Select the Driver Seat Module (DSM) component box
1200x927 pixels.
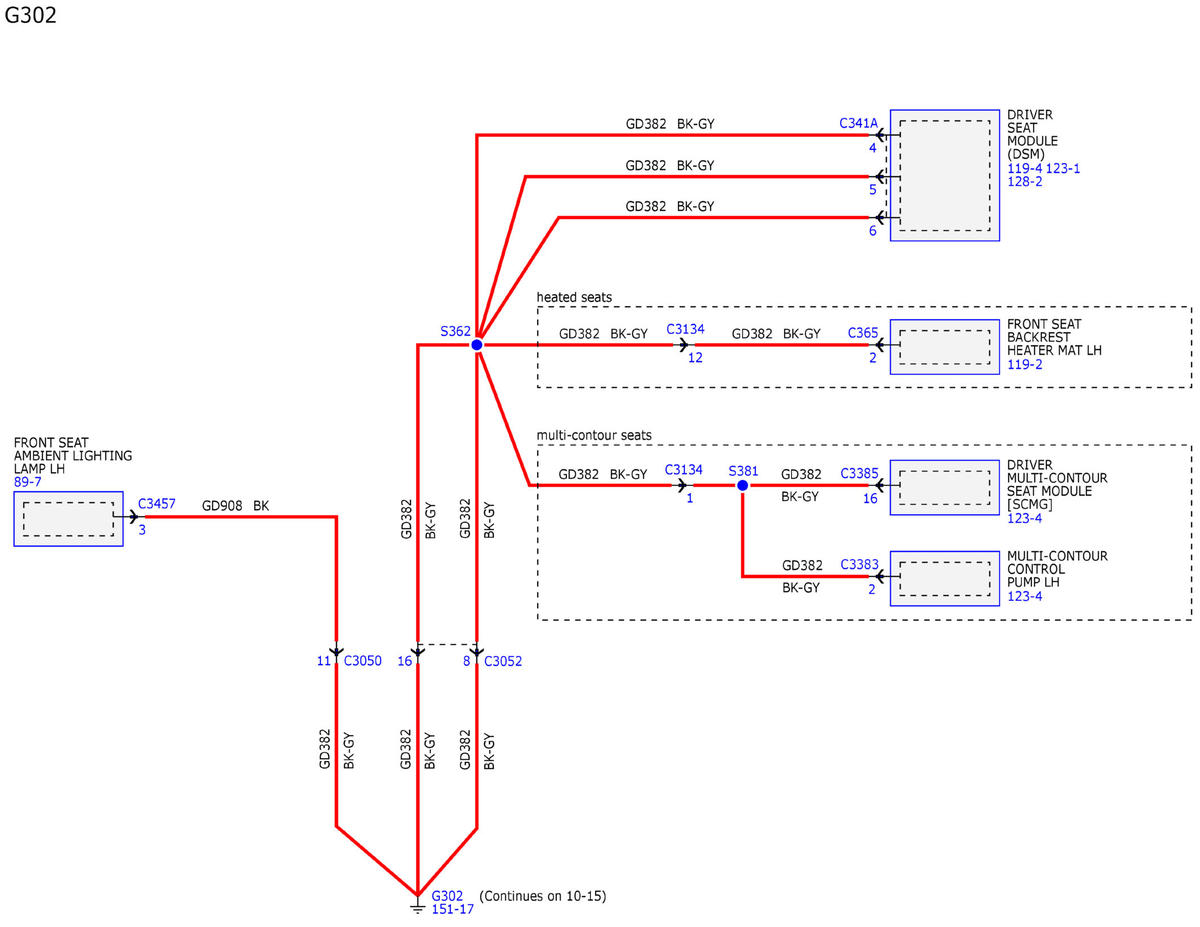point(945,175)
